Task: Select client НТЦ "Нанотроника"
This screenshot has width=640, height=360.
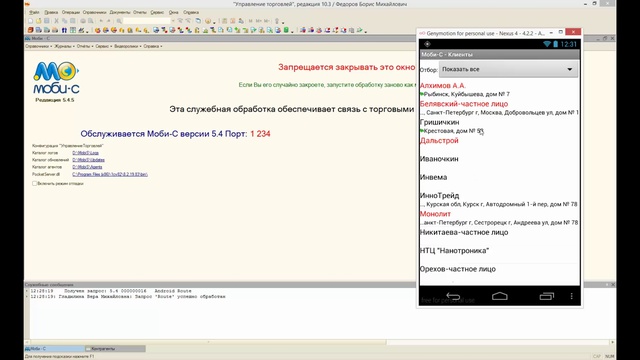Action: 500,255
